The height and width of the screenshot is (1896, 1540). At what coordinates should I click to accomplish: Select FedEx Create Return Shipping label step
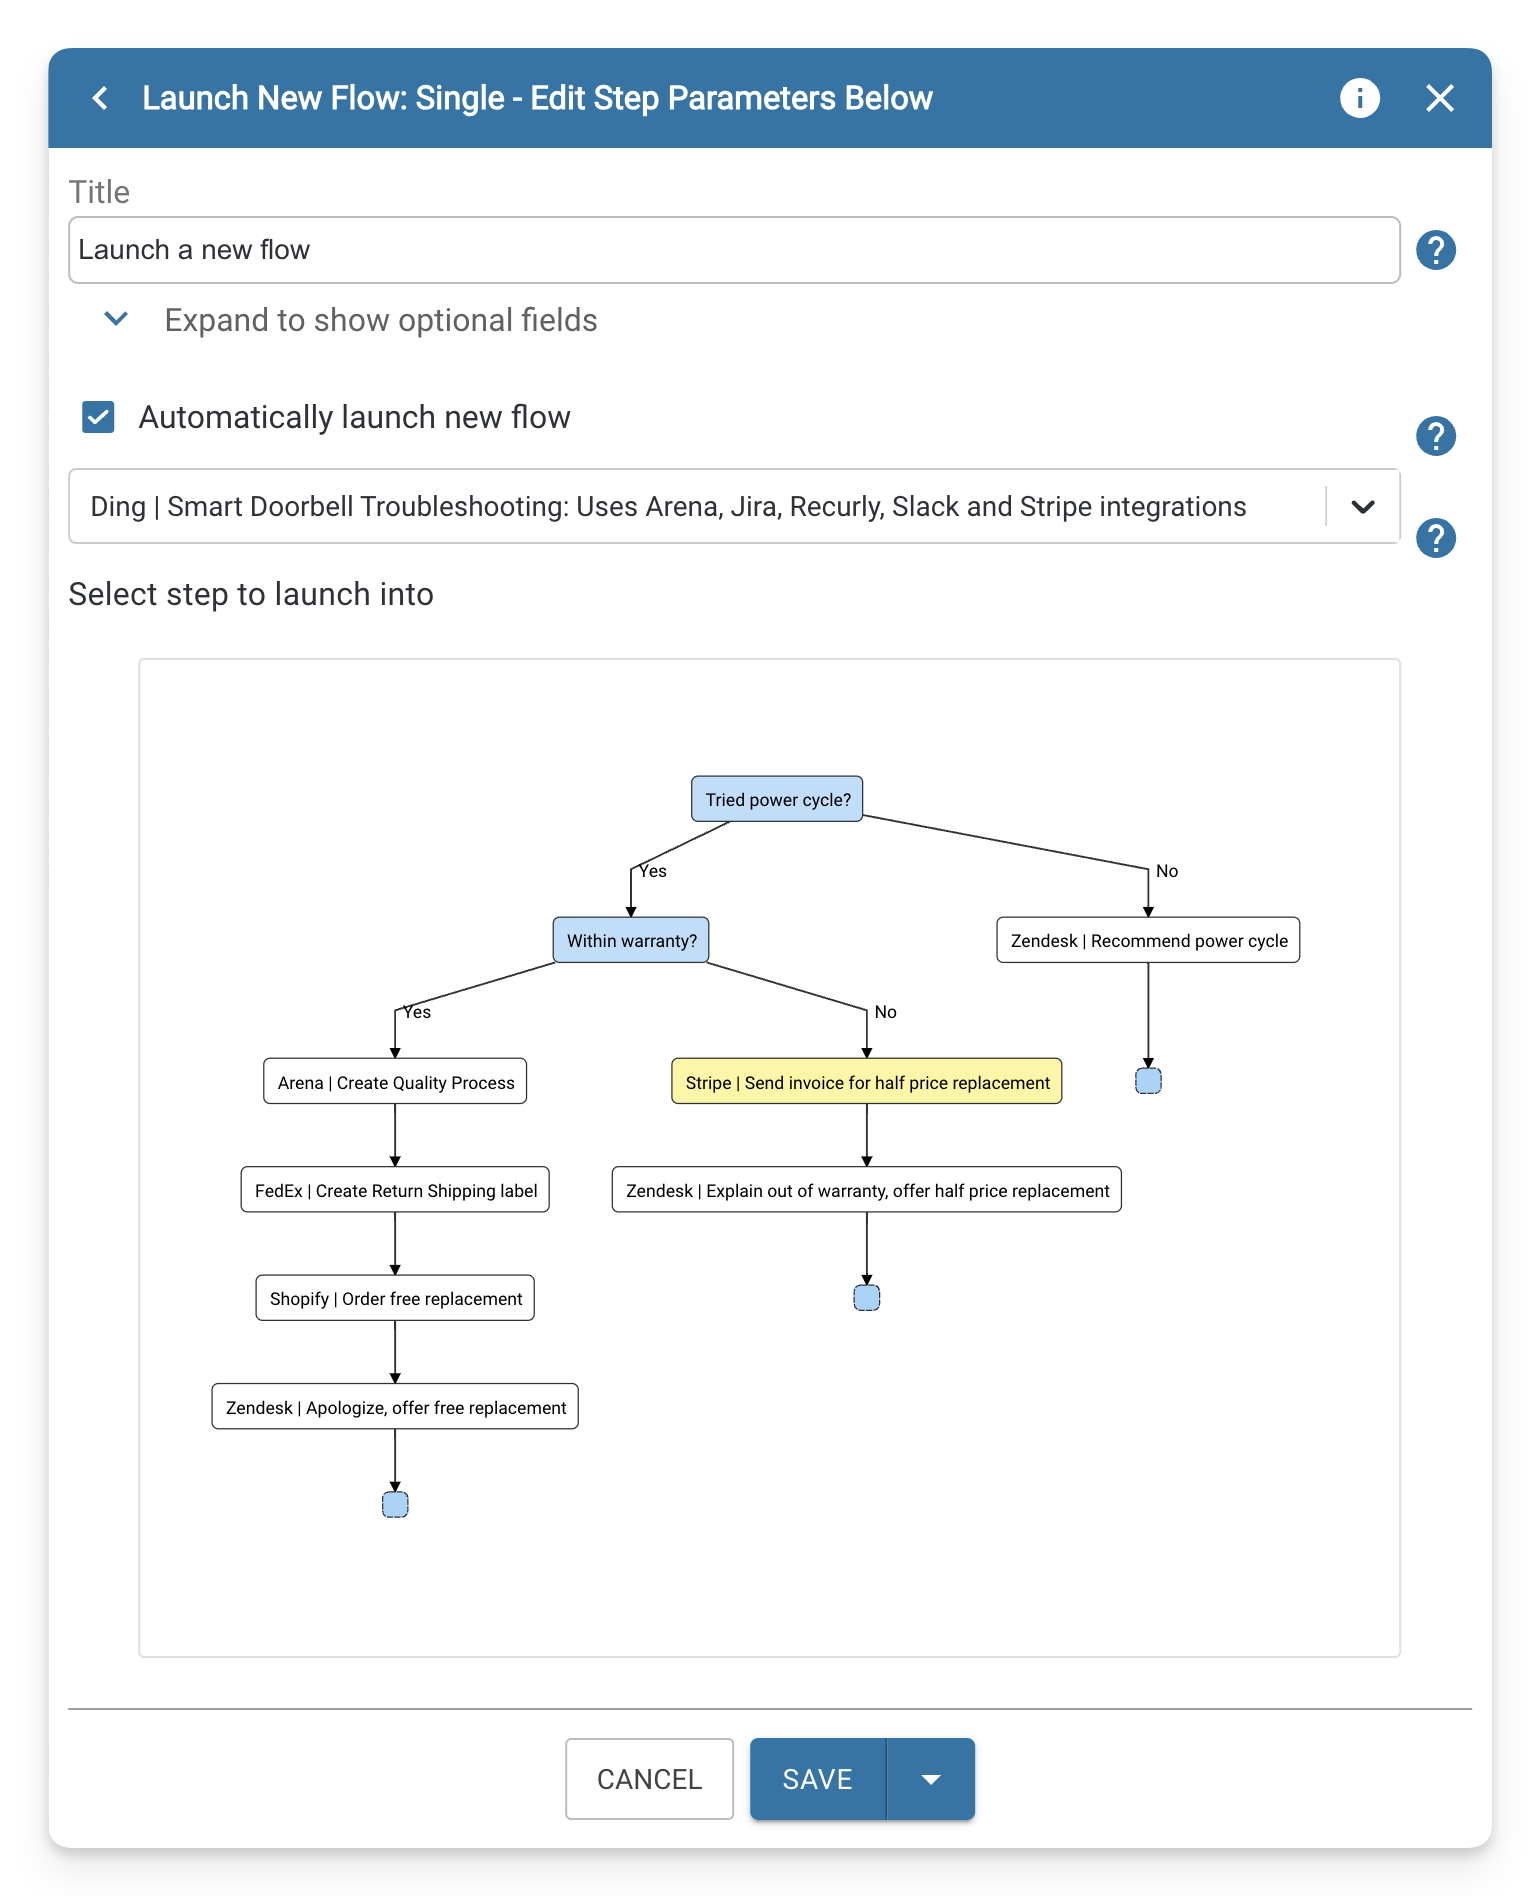pyautogui.click(x=395, y=1190)
